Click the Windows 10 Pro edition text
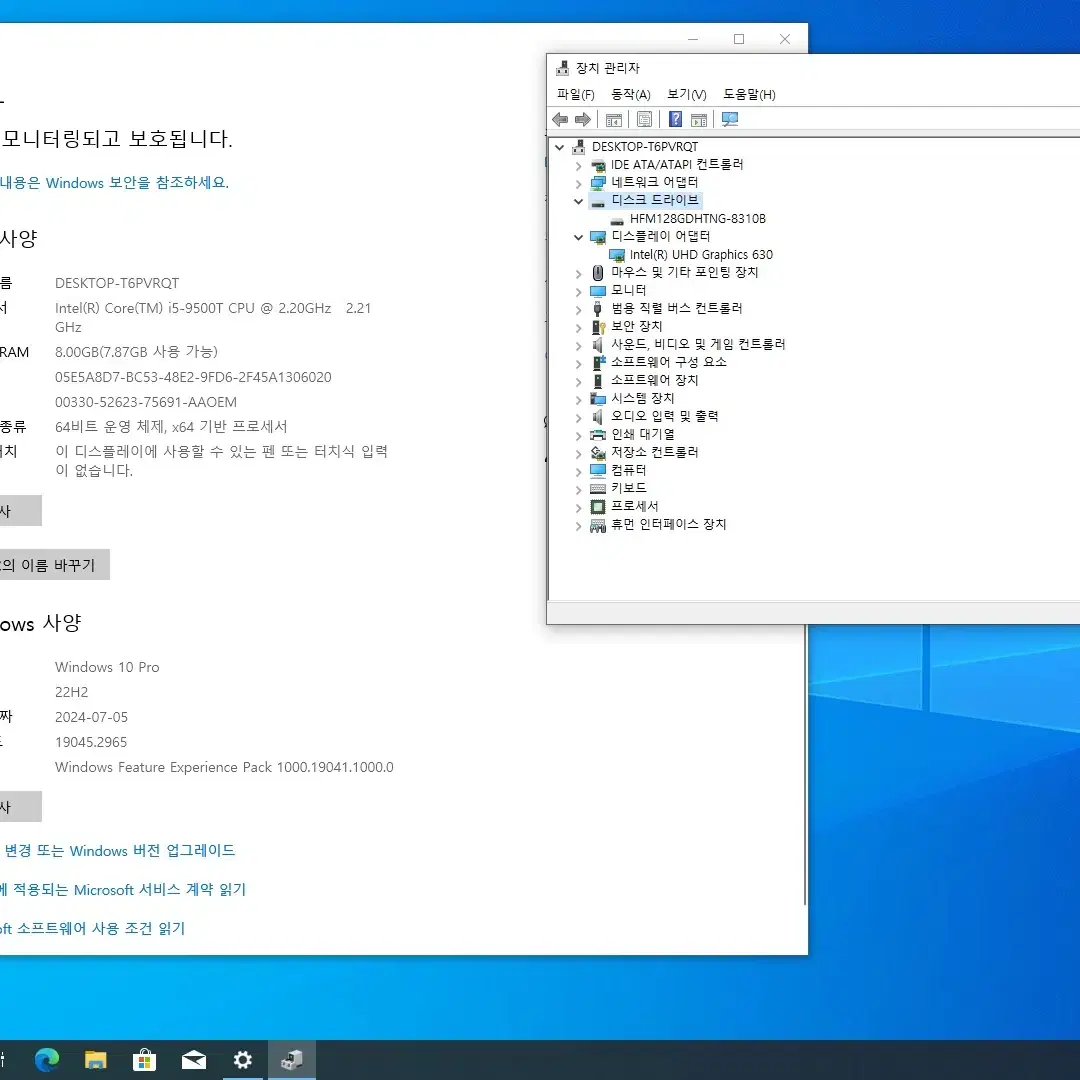The image size is (1080, 1080). click(107, 667)
